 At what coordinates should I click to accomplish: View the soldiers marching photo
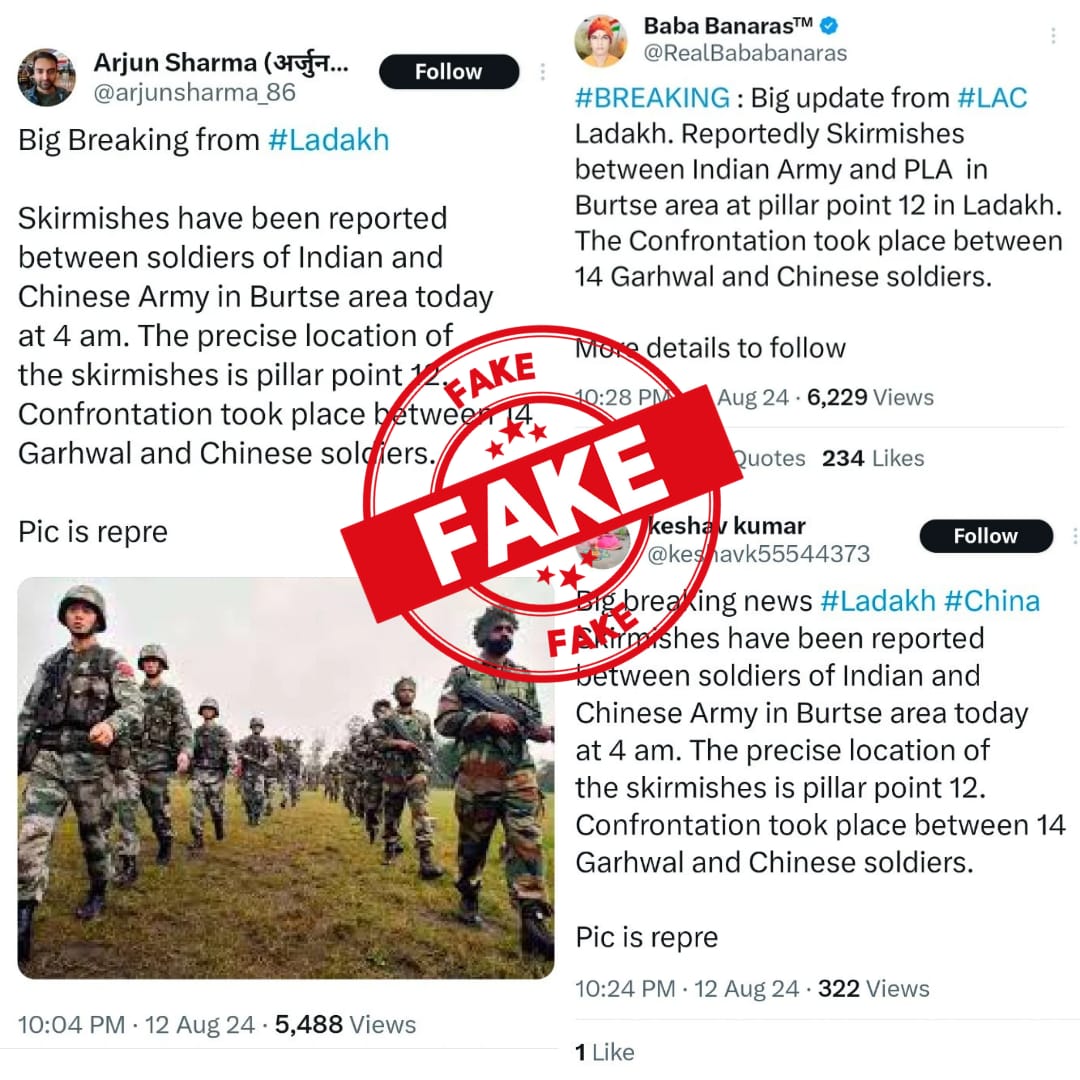(286, 778)
